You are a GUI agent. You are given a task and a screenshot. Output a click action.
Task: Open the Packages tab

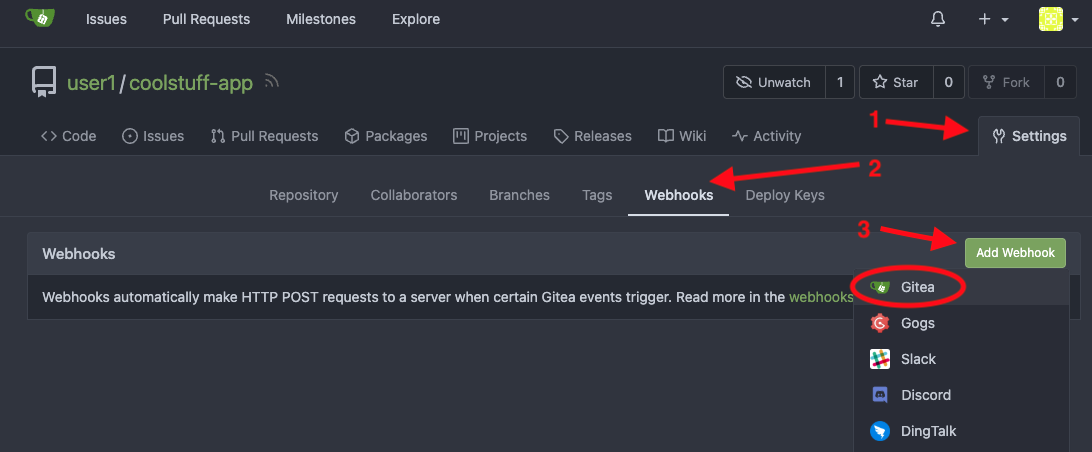(386, 137)
